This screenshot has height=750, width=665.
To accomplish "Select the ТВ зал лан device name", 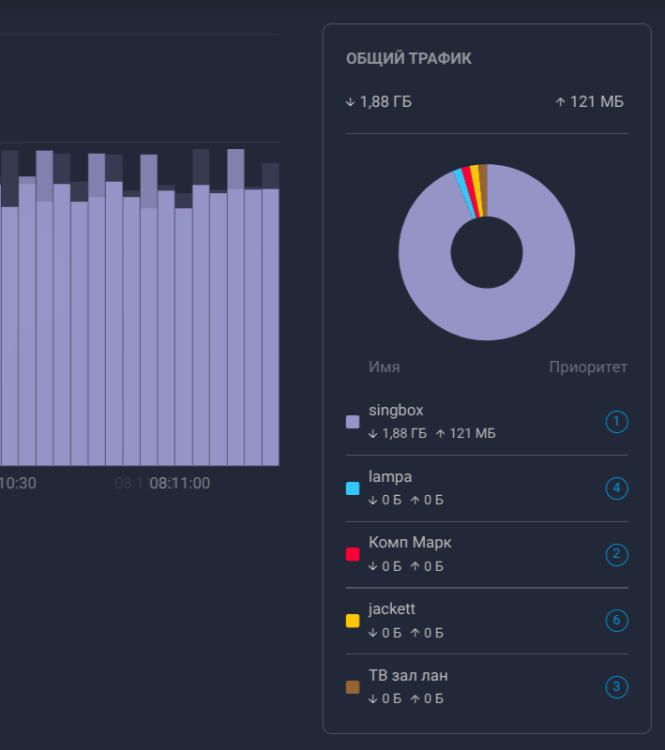I will click(x=408, y=675).
